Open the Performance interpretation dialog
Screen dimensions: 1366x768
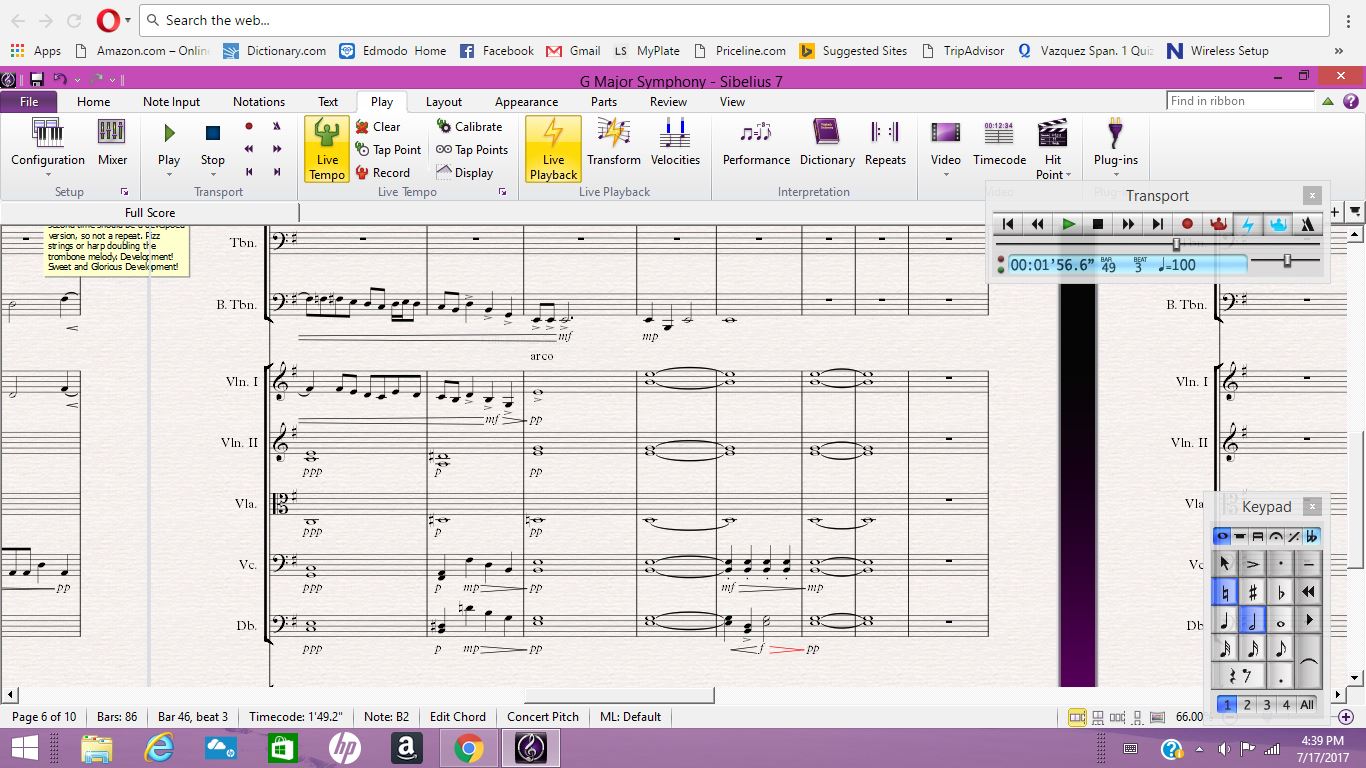pyautogui.click(x=756, y=143)
